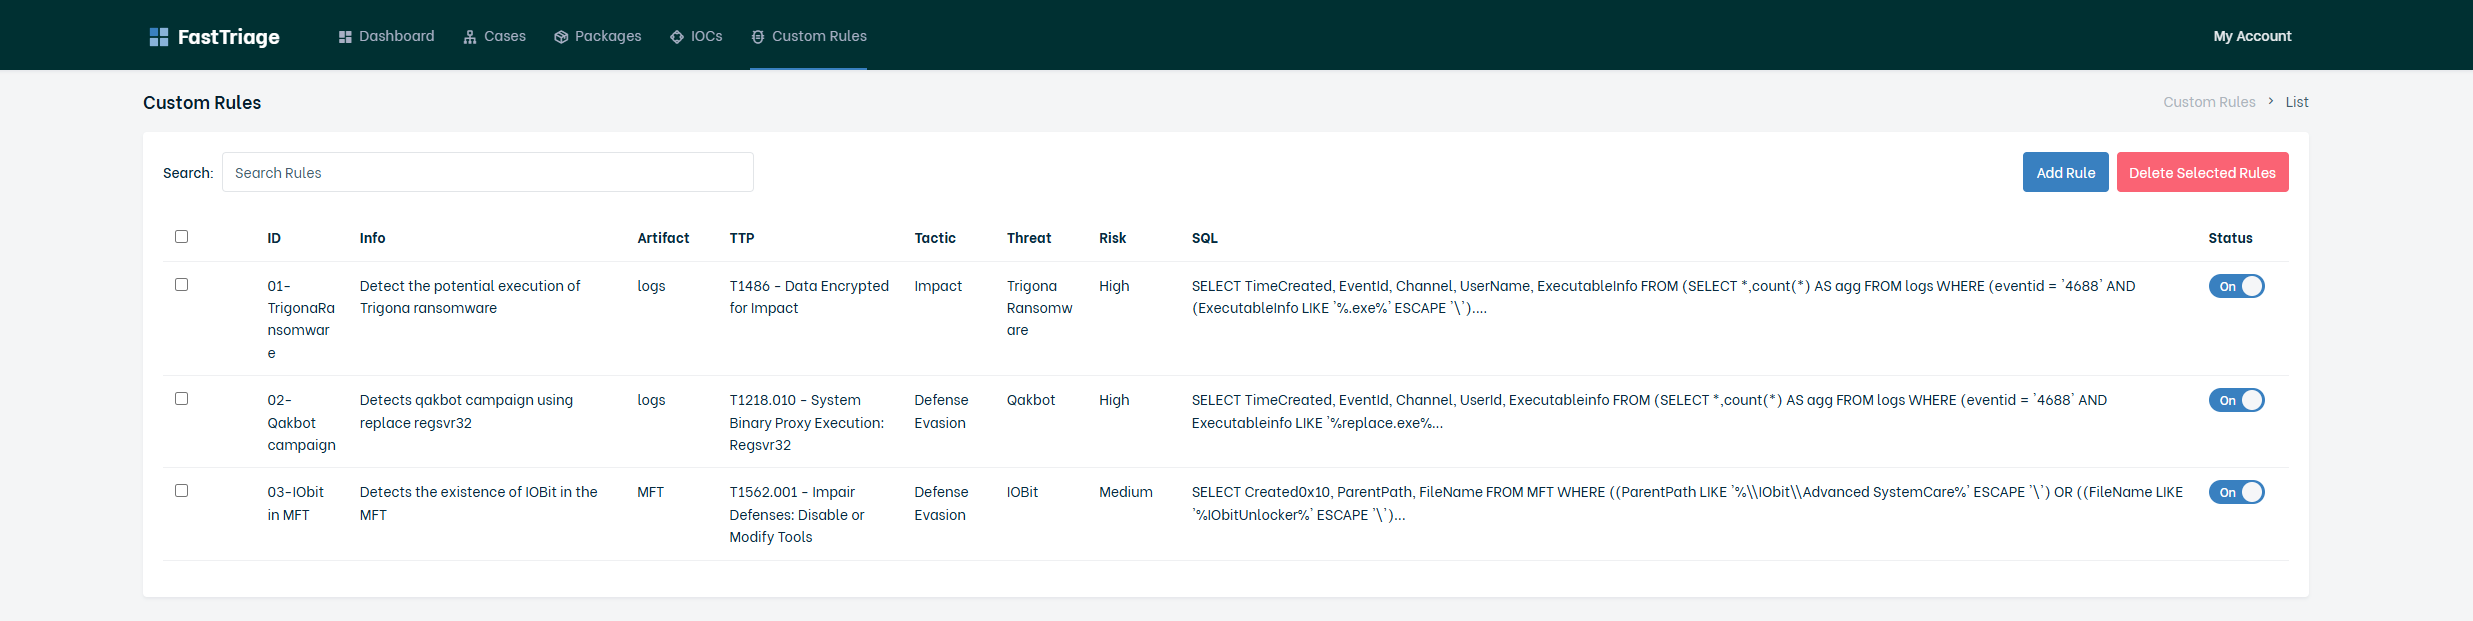Check the 02-Qakbot campaign row checkbox

(x=181, y=399)
